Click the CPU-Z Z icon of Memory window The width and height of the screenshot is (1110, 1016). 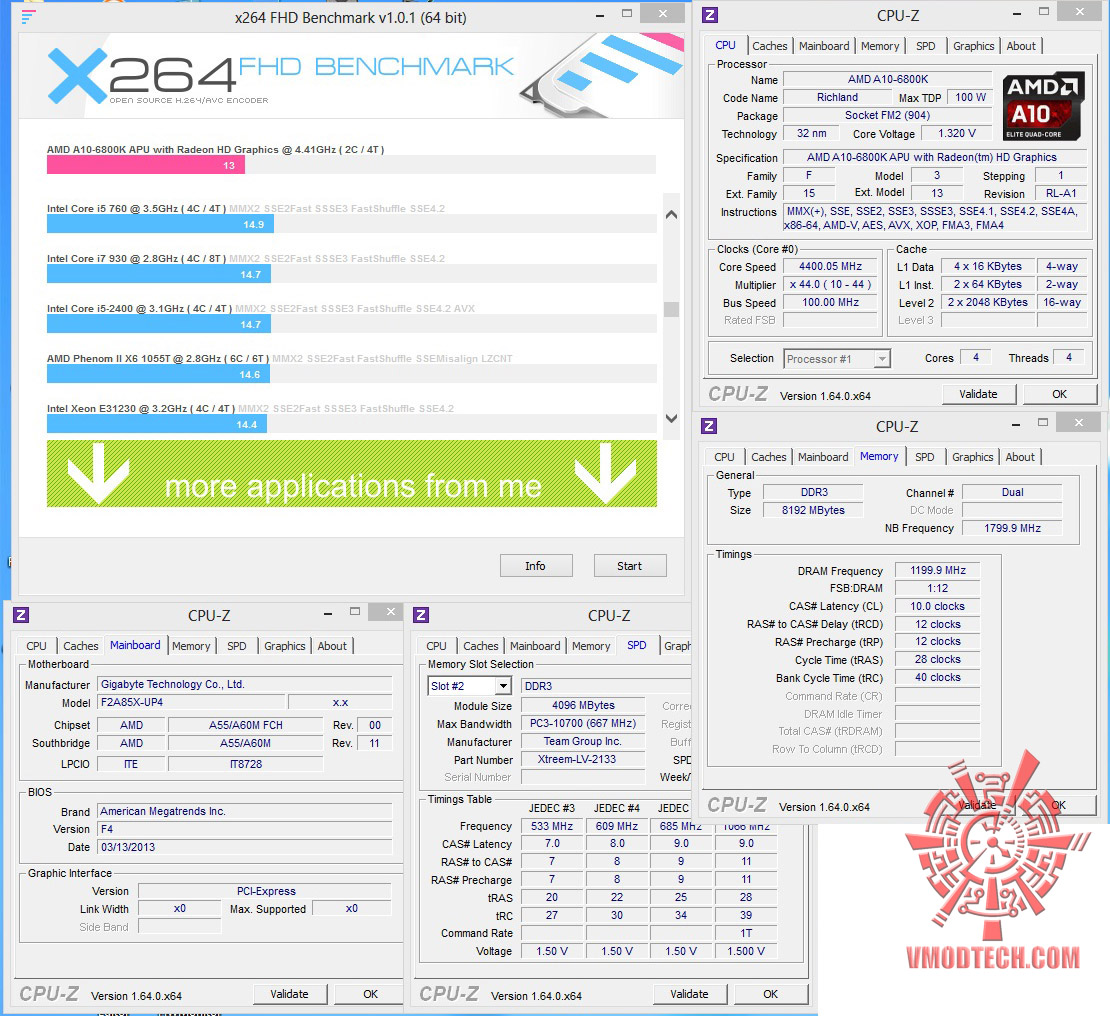click(x=709, y=426)
